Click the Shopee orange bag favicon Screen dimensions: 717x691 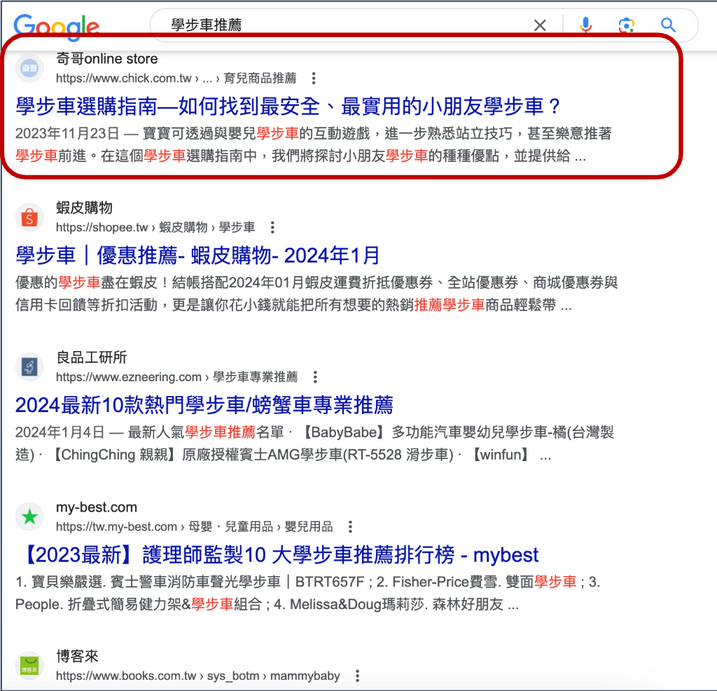click(30, 217)
